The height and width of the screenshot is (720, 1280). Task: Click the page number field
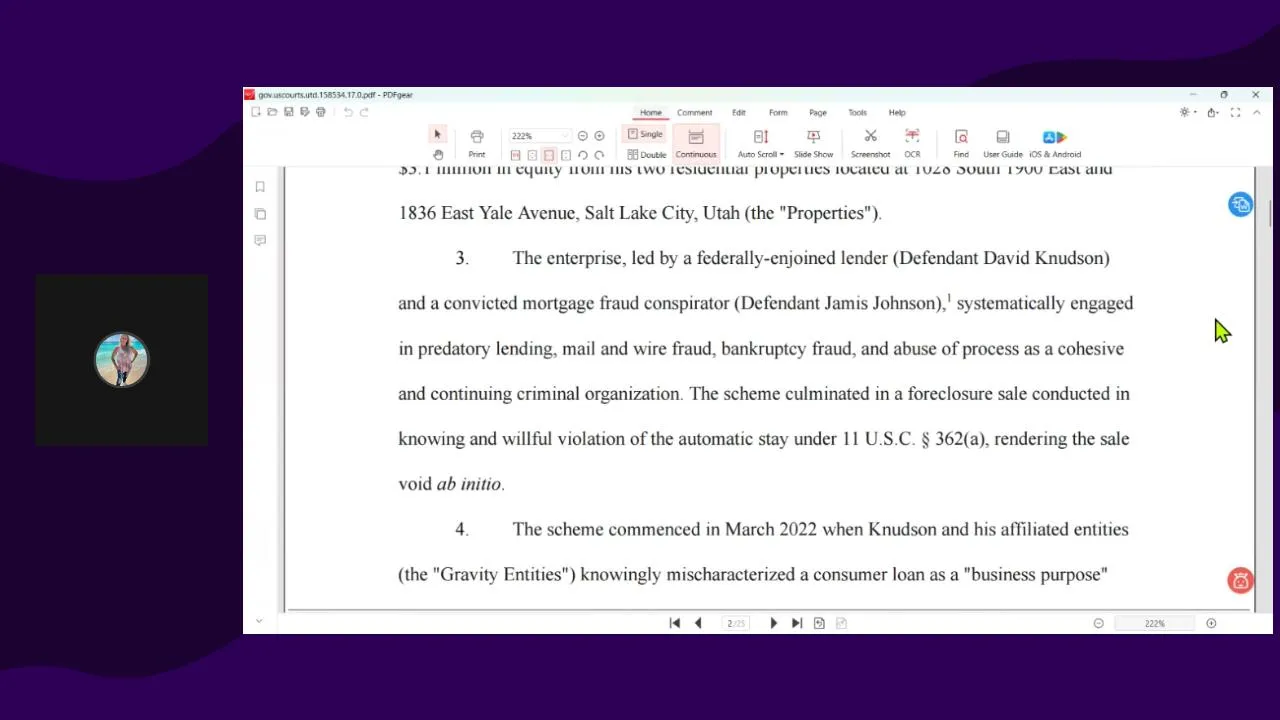point(736,623)
